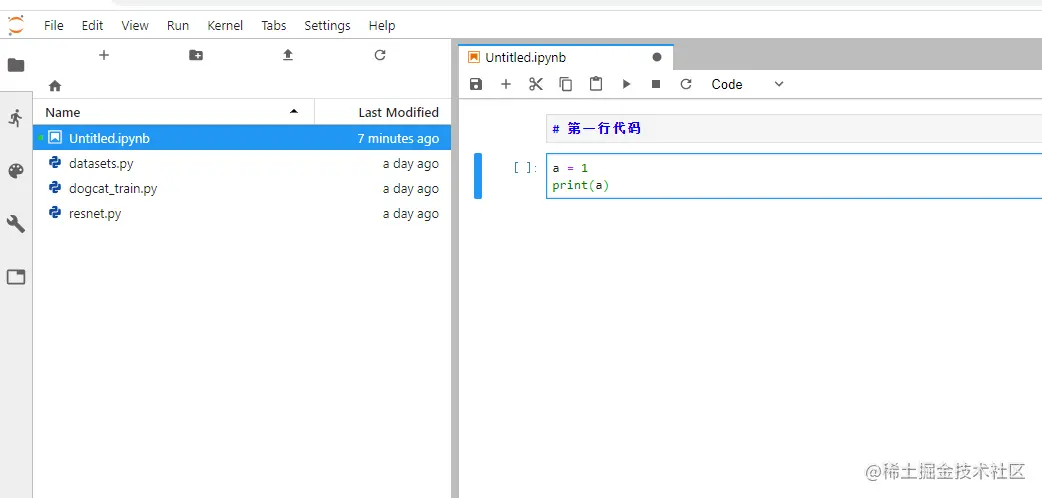This screenshot has height=498, width=1042.
Task: Select dogcat_train.py in the file list
Action: coord(242,189)
